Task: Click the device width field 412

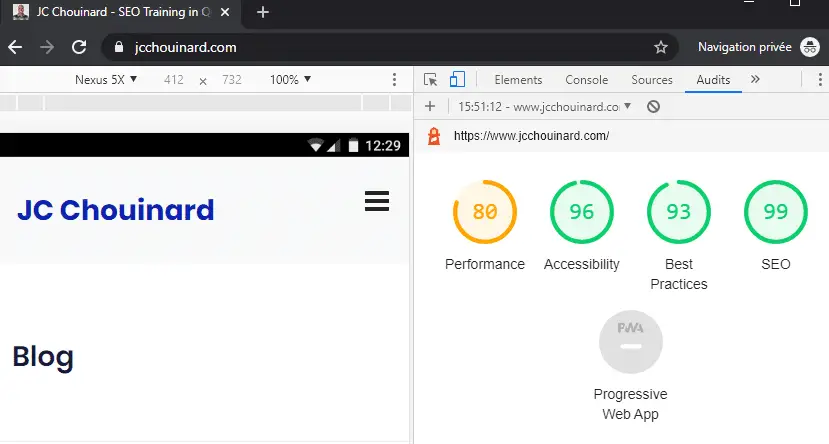Action: coord(173,80)
